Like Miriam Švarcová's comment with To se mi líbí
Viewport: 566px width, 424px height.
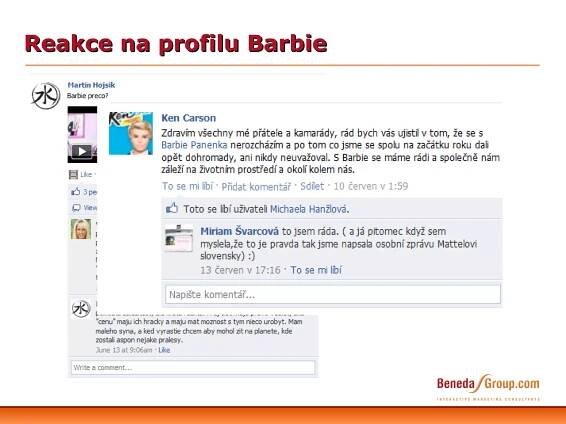click(316, 270)
